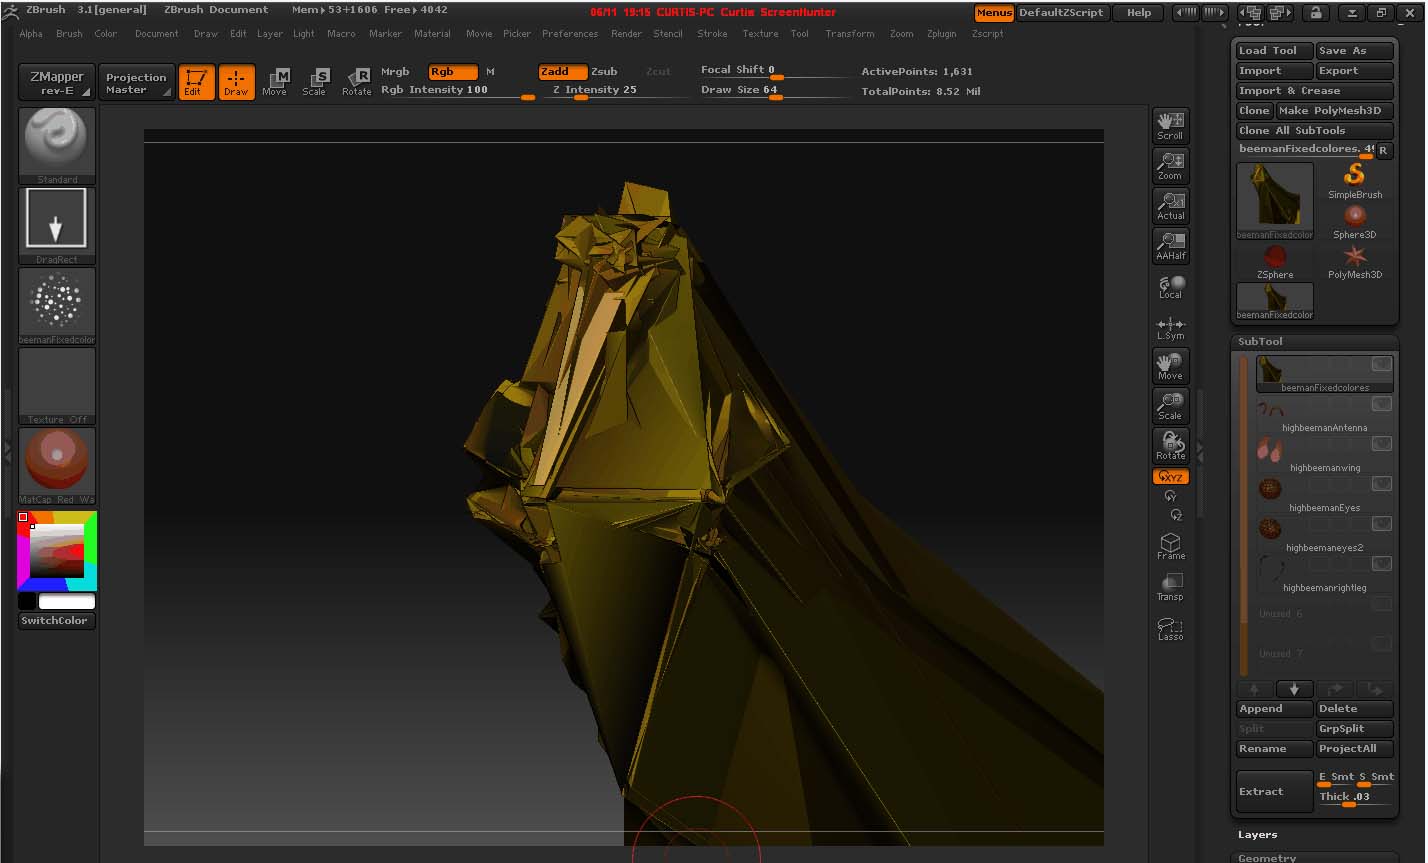Adjust the Draw Size slider
This screenshot has width=1428, height=863.
(774, 91)
